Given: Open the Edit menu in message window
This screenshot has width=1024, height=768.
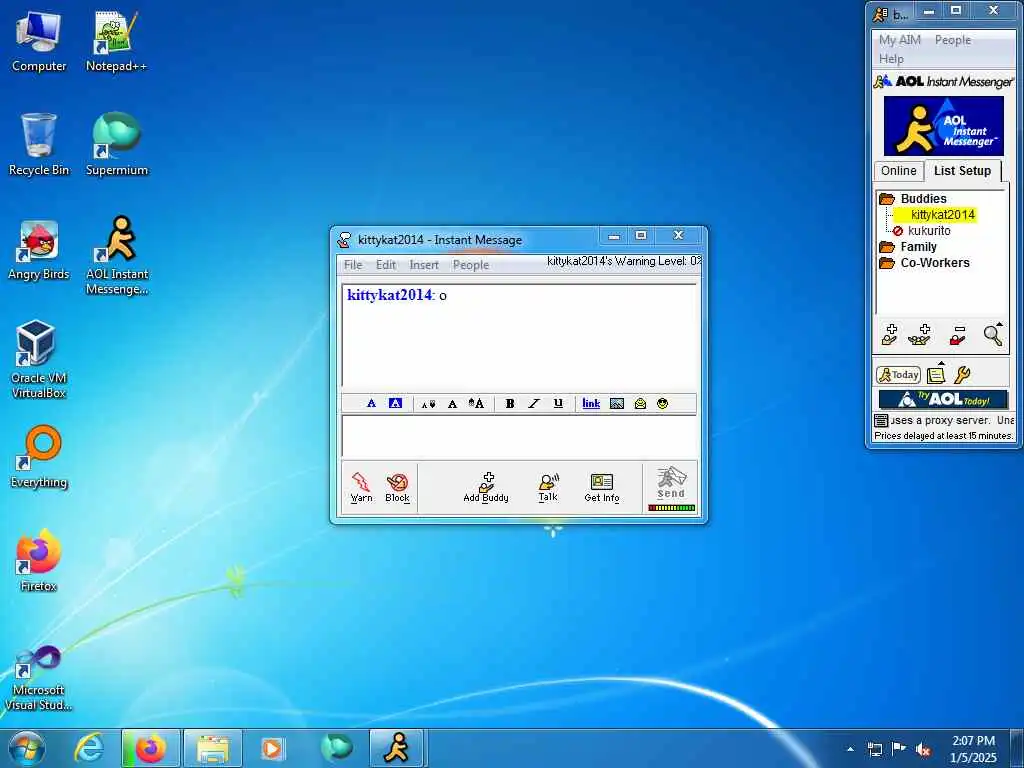Looking at the screenshot, I should coord(385,264).
